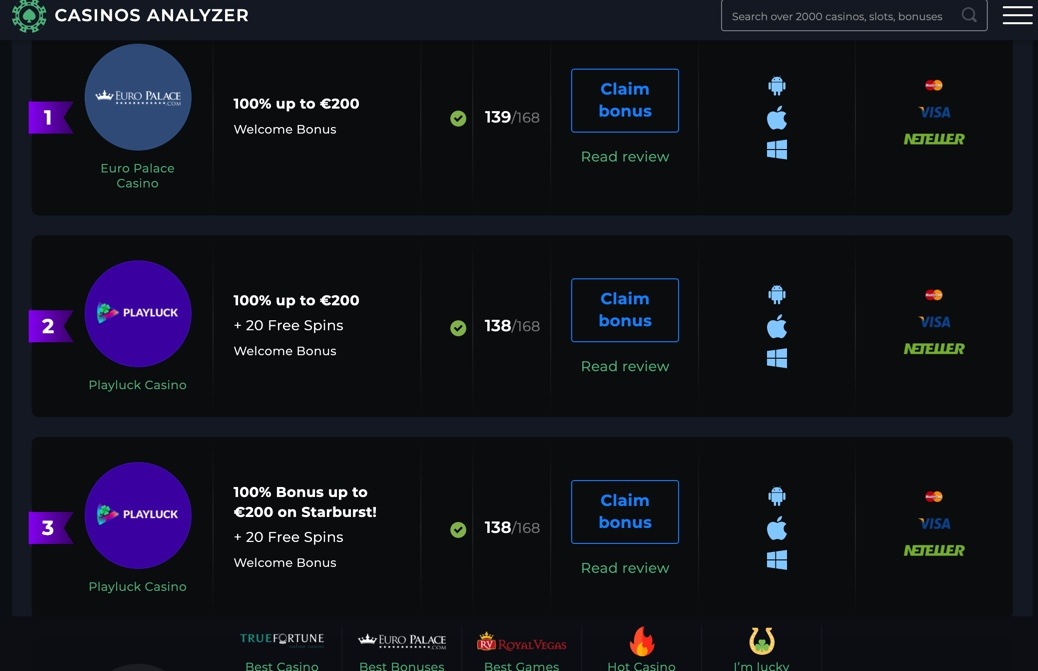Click the rank 2 purple ribbon badge

50,326
